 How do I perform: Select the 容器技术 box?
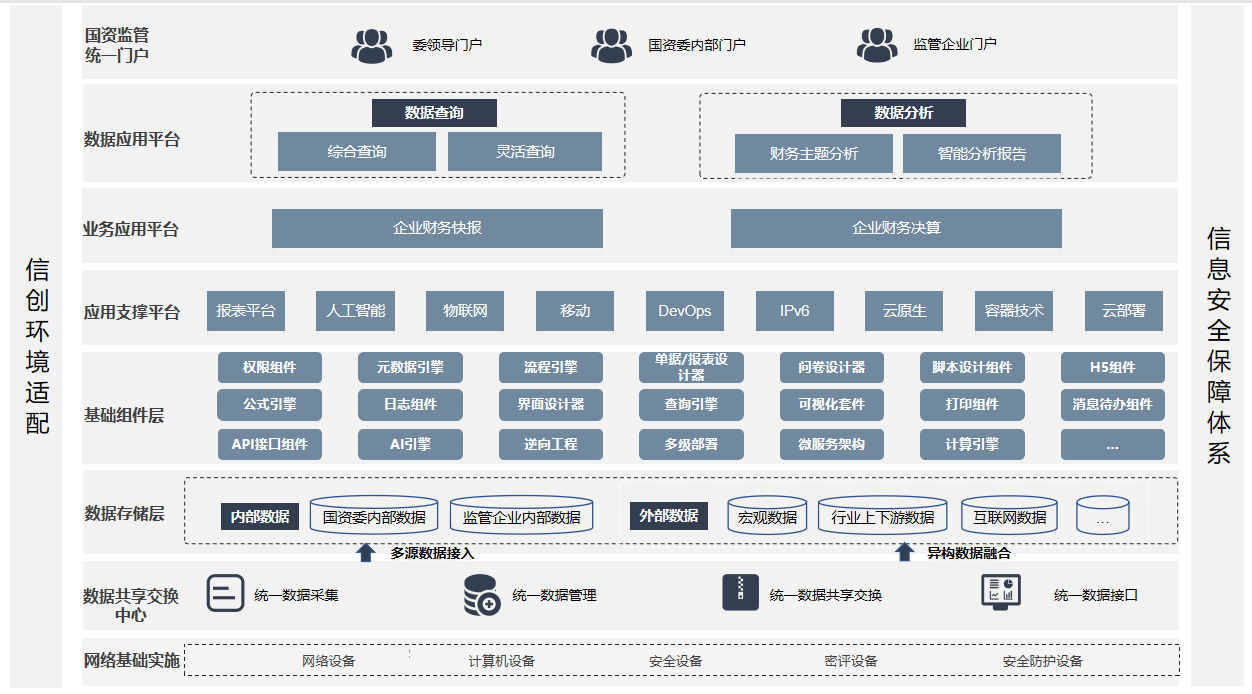[x=1014, y=311]
